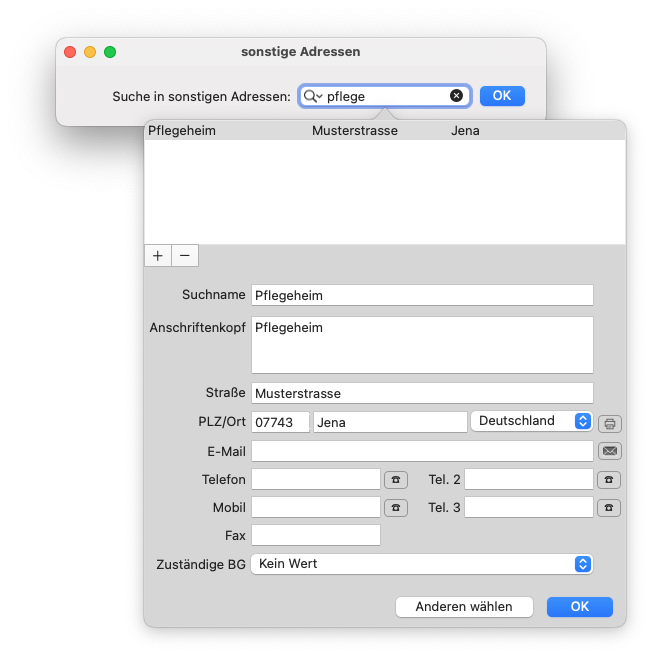Screen dimensions: 662x667
Task: Clear the 'pflege' search text
Action: click(456, 96)
